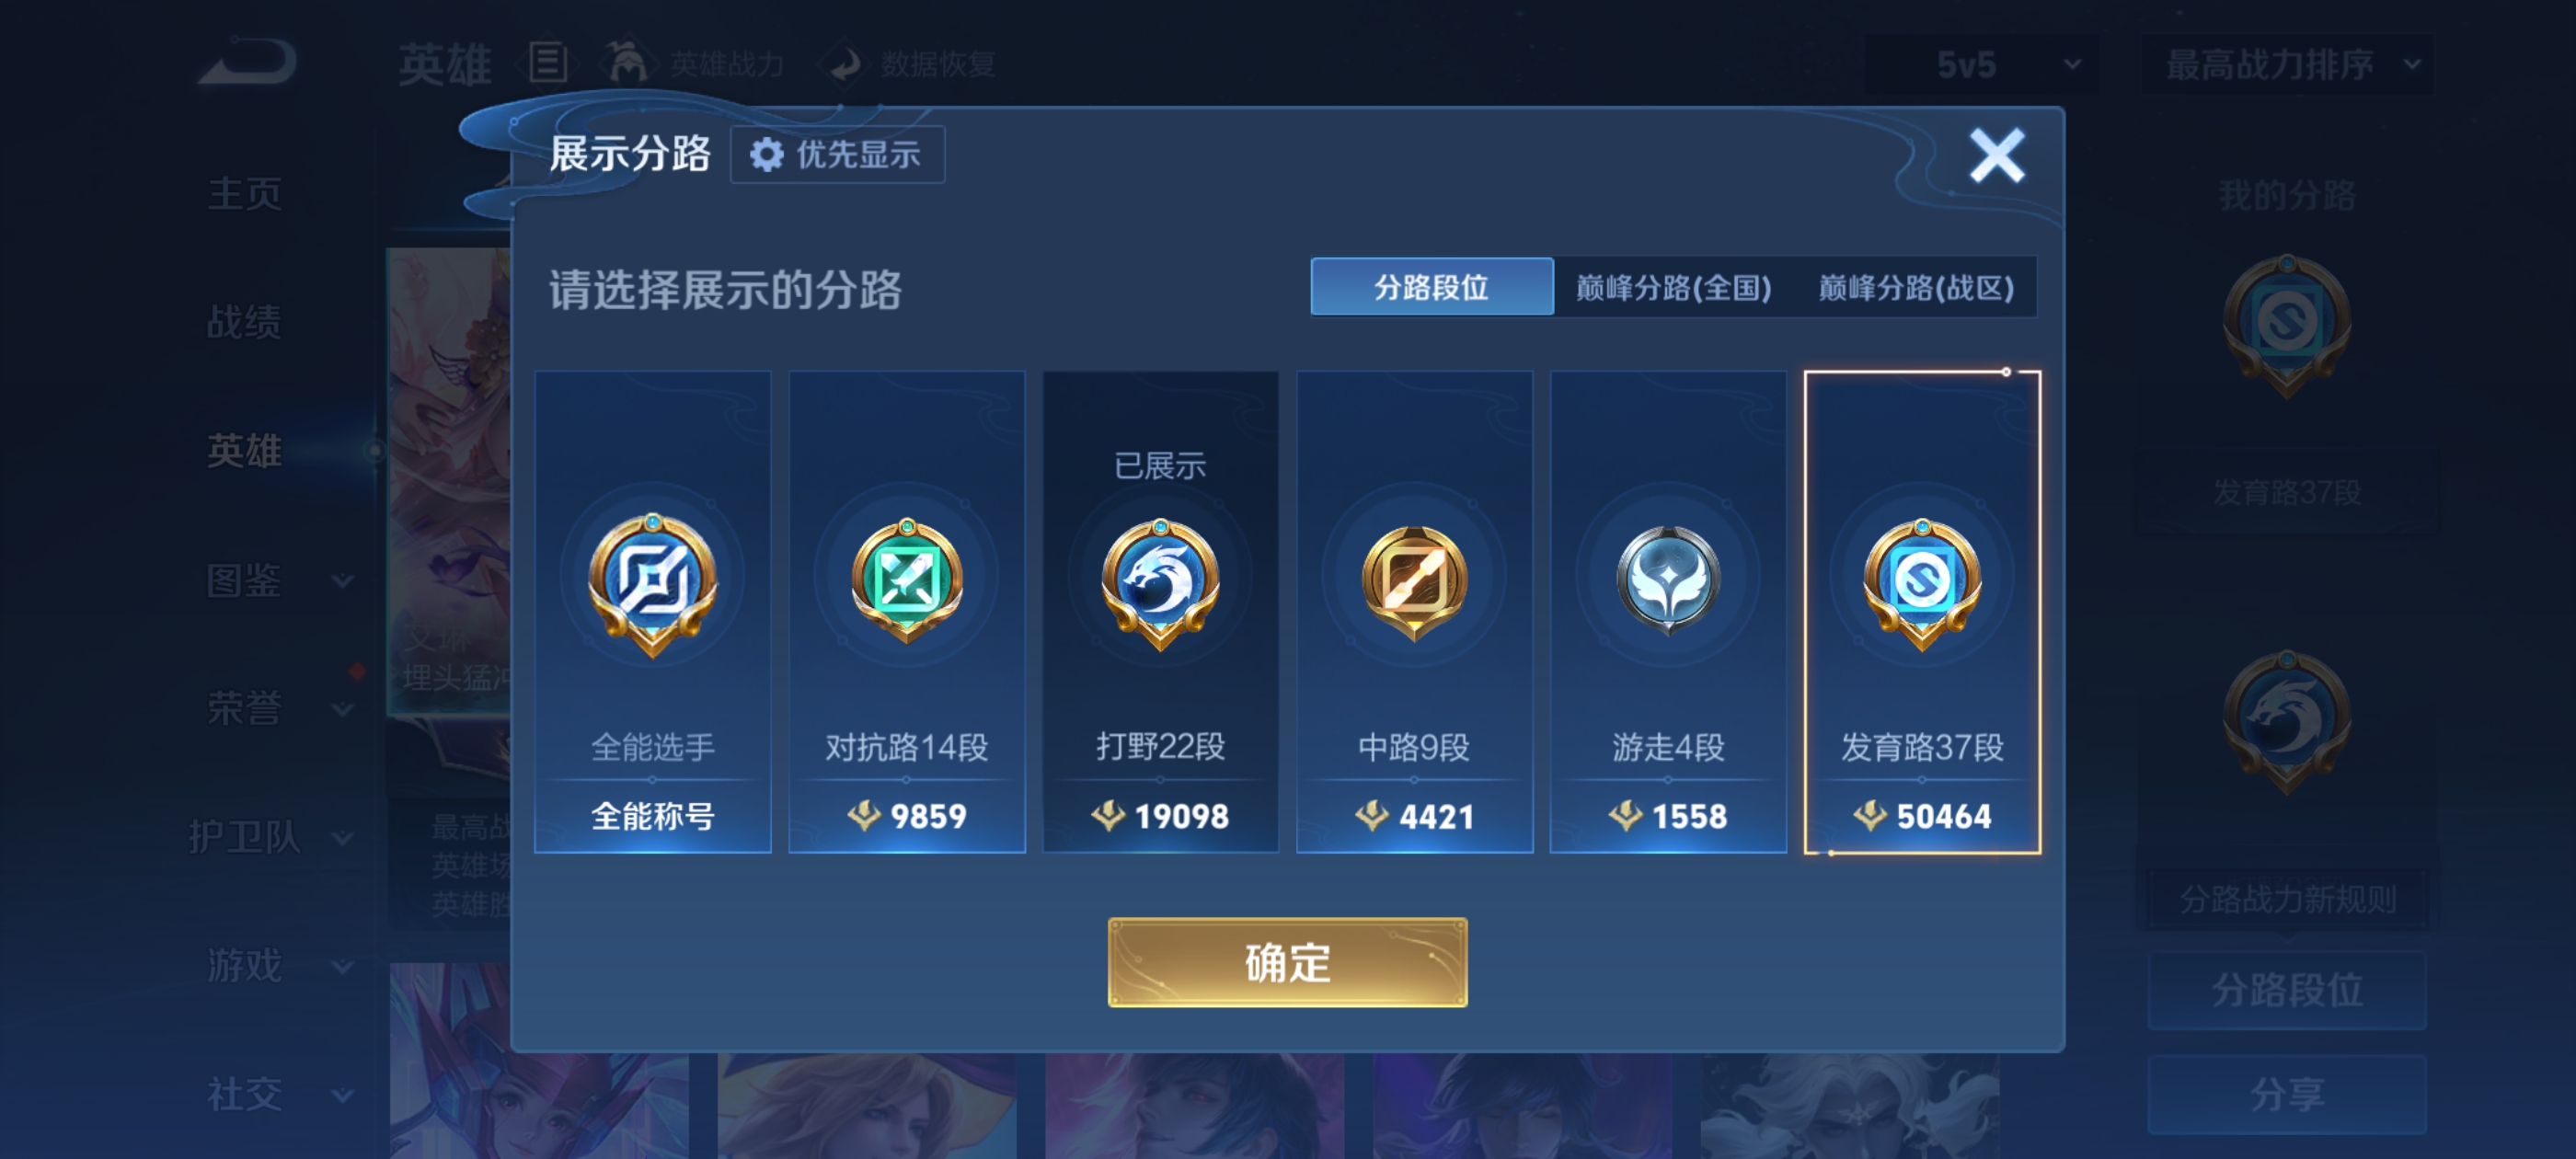Confirm selection with 确定 button

coord(1287,962)
